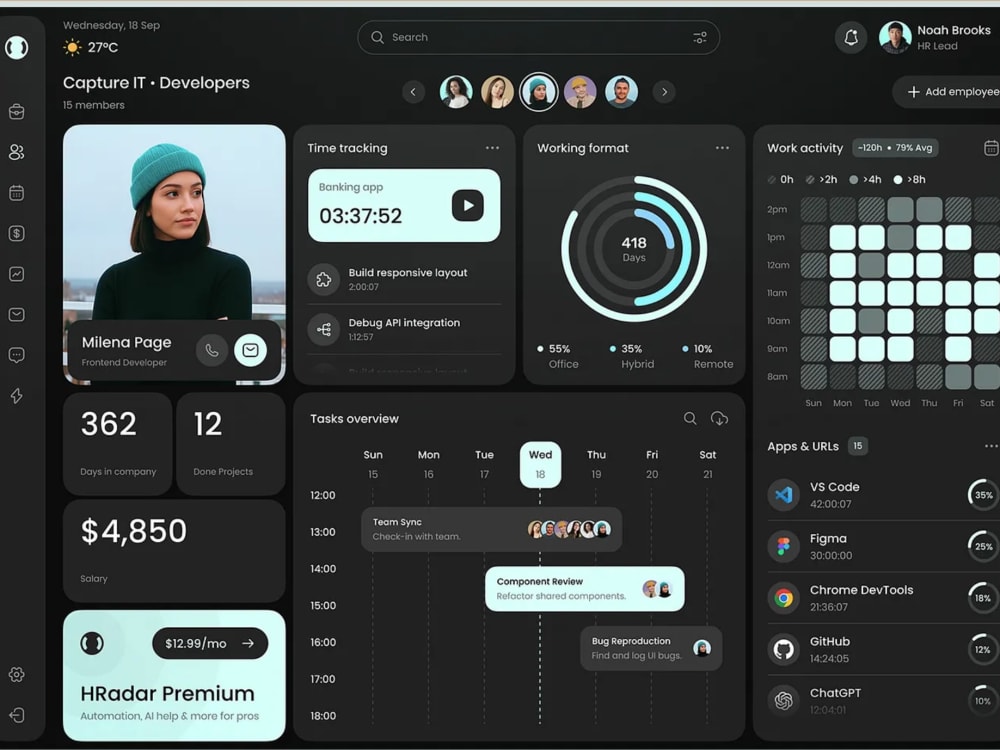The image size is (1000, 750).
Task: Open the briefcase icon in sidebar
Action: pyautogui.click(x=17, y=112)
